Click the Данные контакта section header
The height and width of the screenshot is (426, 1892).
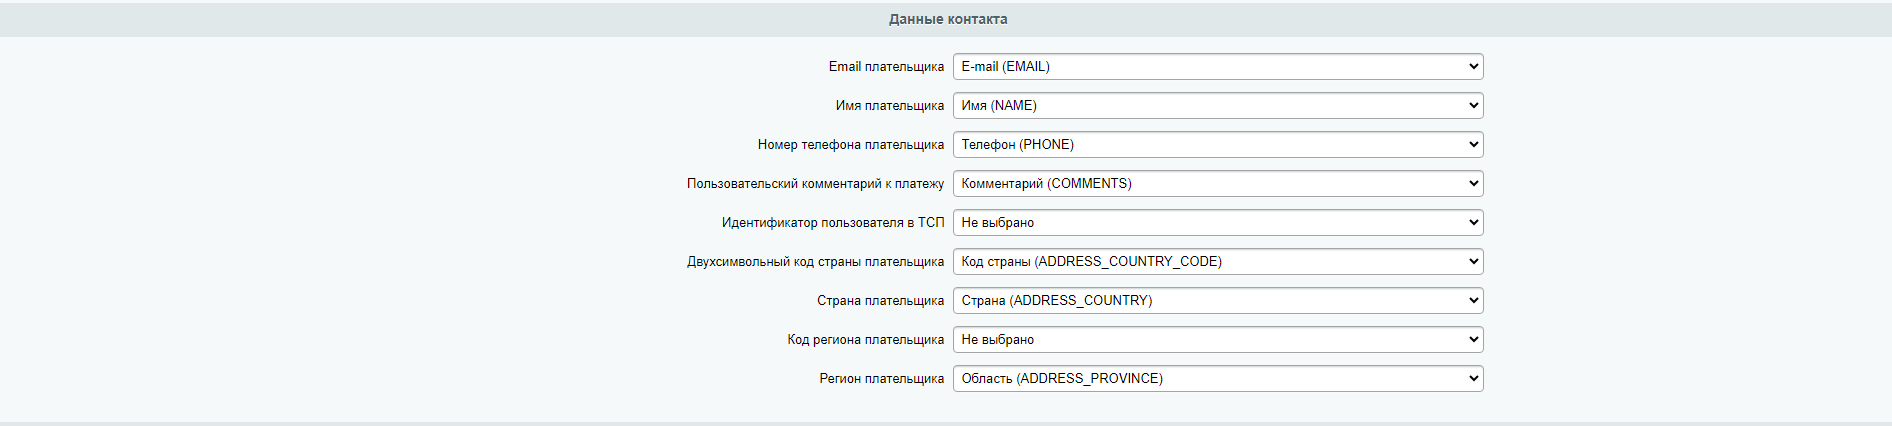pos(947,19)
